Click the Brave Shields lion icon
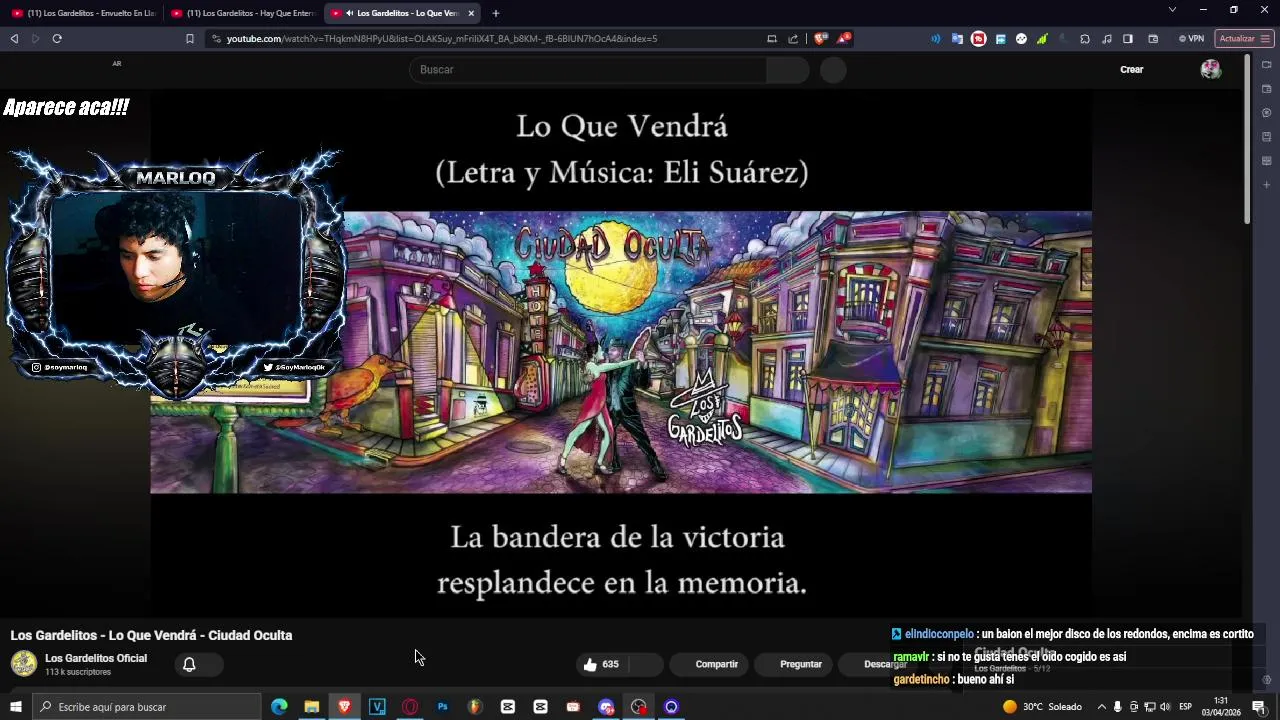 [820, 38]
